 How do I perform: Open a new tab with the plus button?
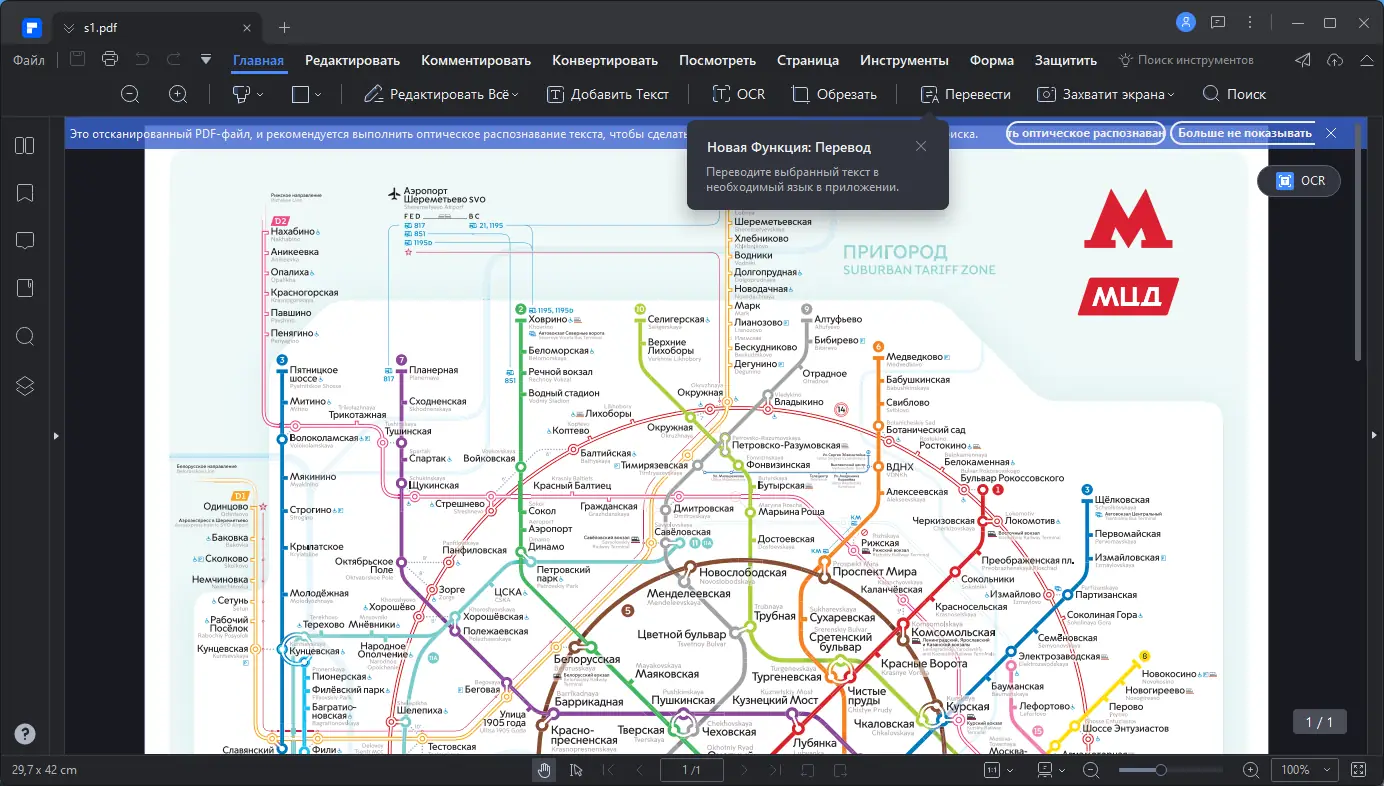[x=284, y=28]
